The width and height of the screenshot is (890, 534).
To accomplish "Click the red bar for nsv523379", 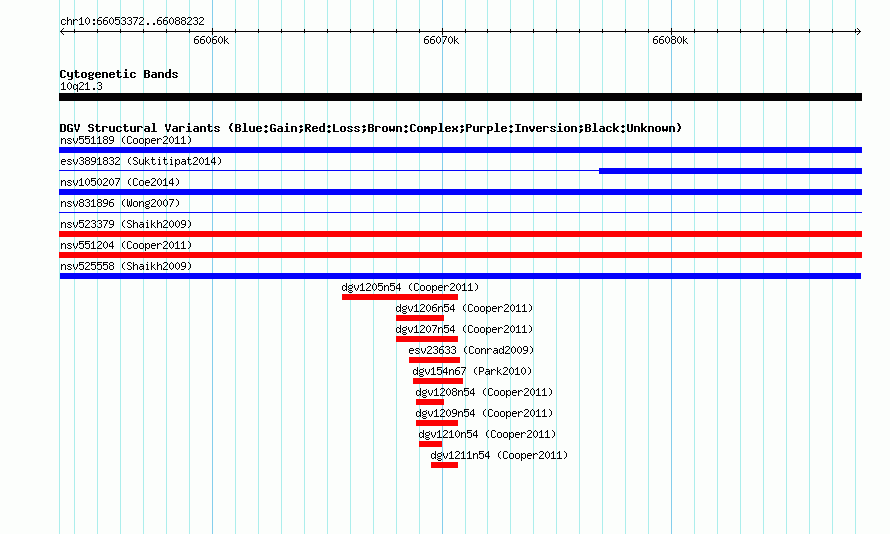I will point(460,234).
